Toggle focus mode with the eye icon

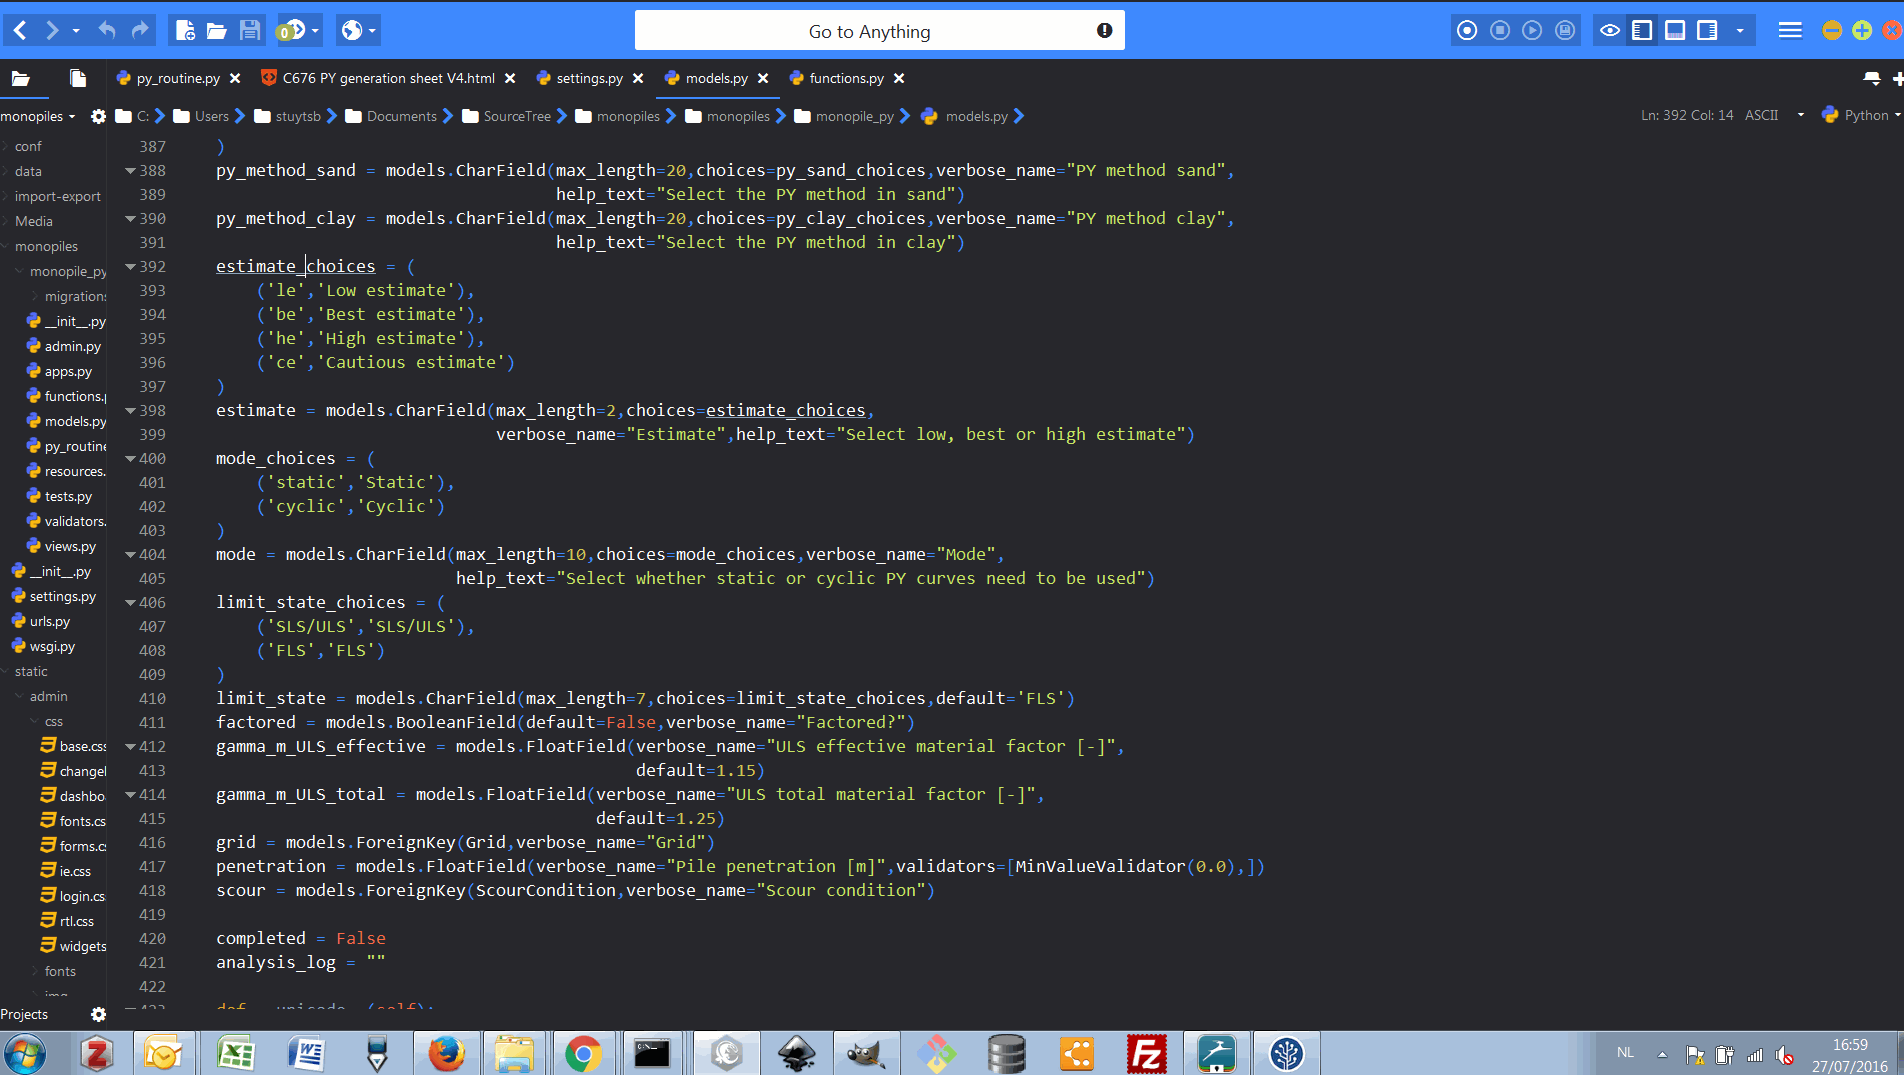pos(1609,31)
